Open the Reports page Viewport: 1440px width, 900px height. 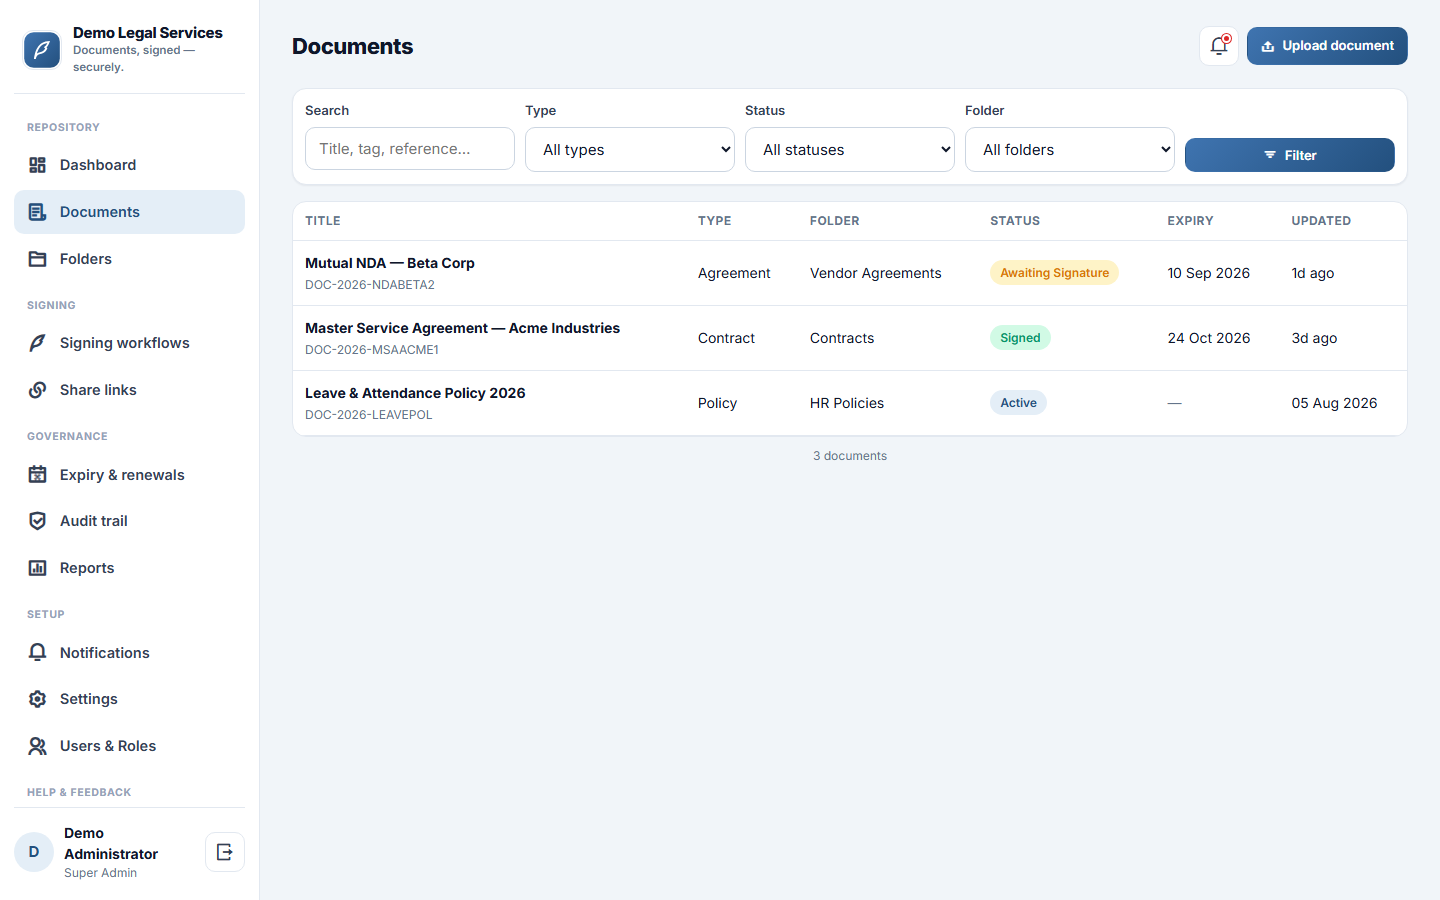pos(129,568)
